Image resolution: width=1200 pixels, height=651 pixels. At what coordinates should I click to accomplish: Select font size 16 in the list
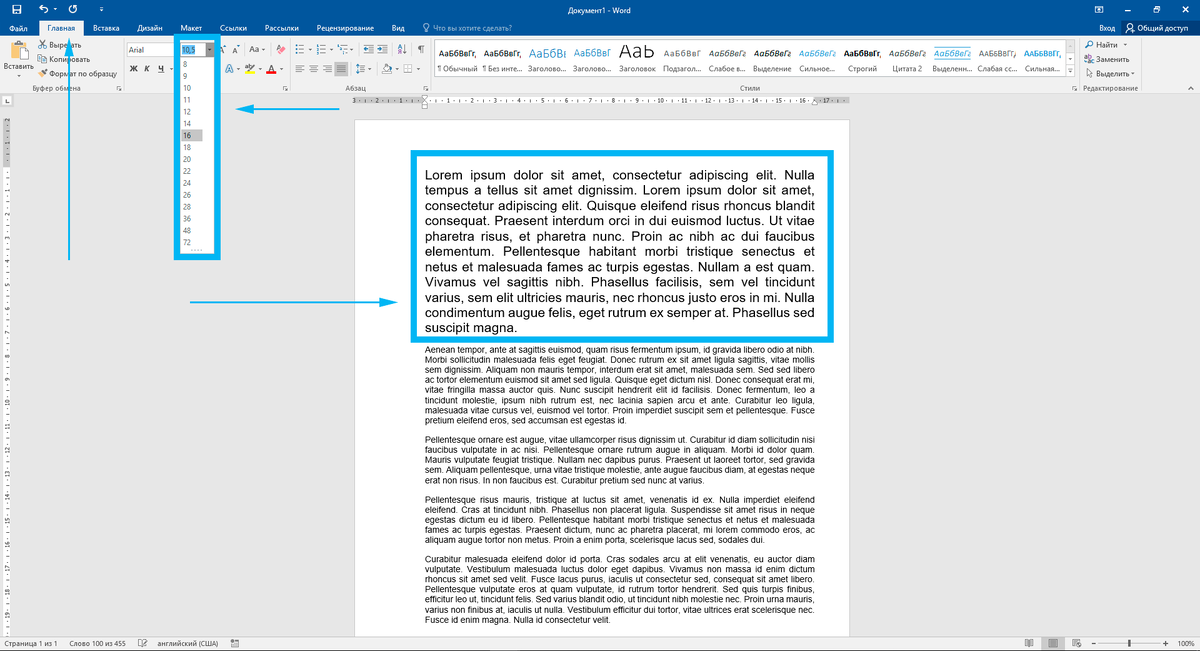191,135
